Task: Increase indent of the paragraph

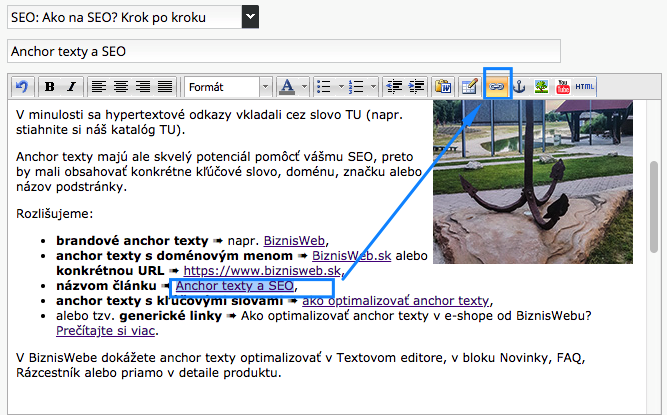Action: click(416, 86)
